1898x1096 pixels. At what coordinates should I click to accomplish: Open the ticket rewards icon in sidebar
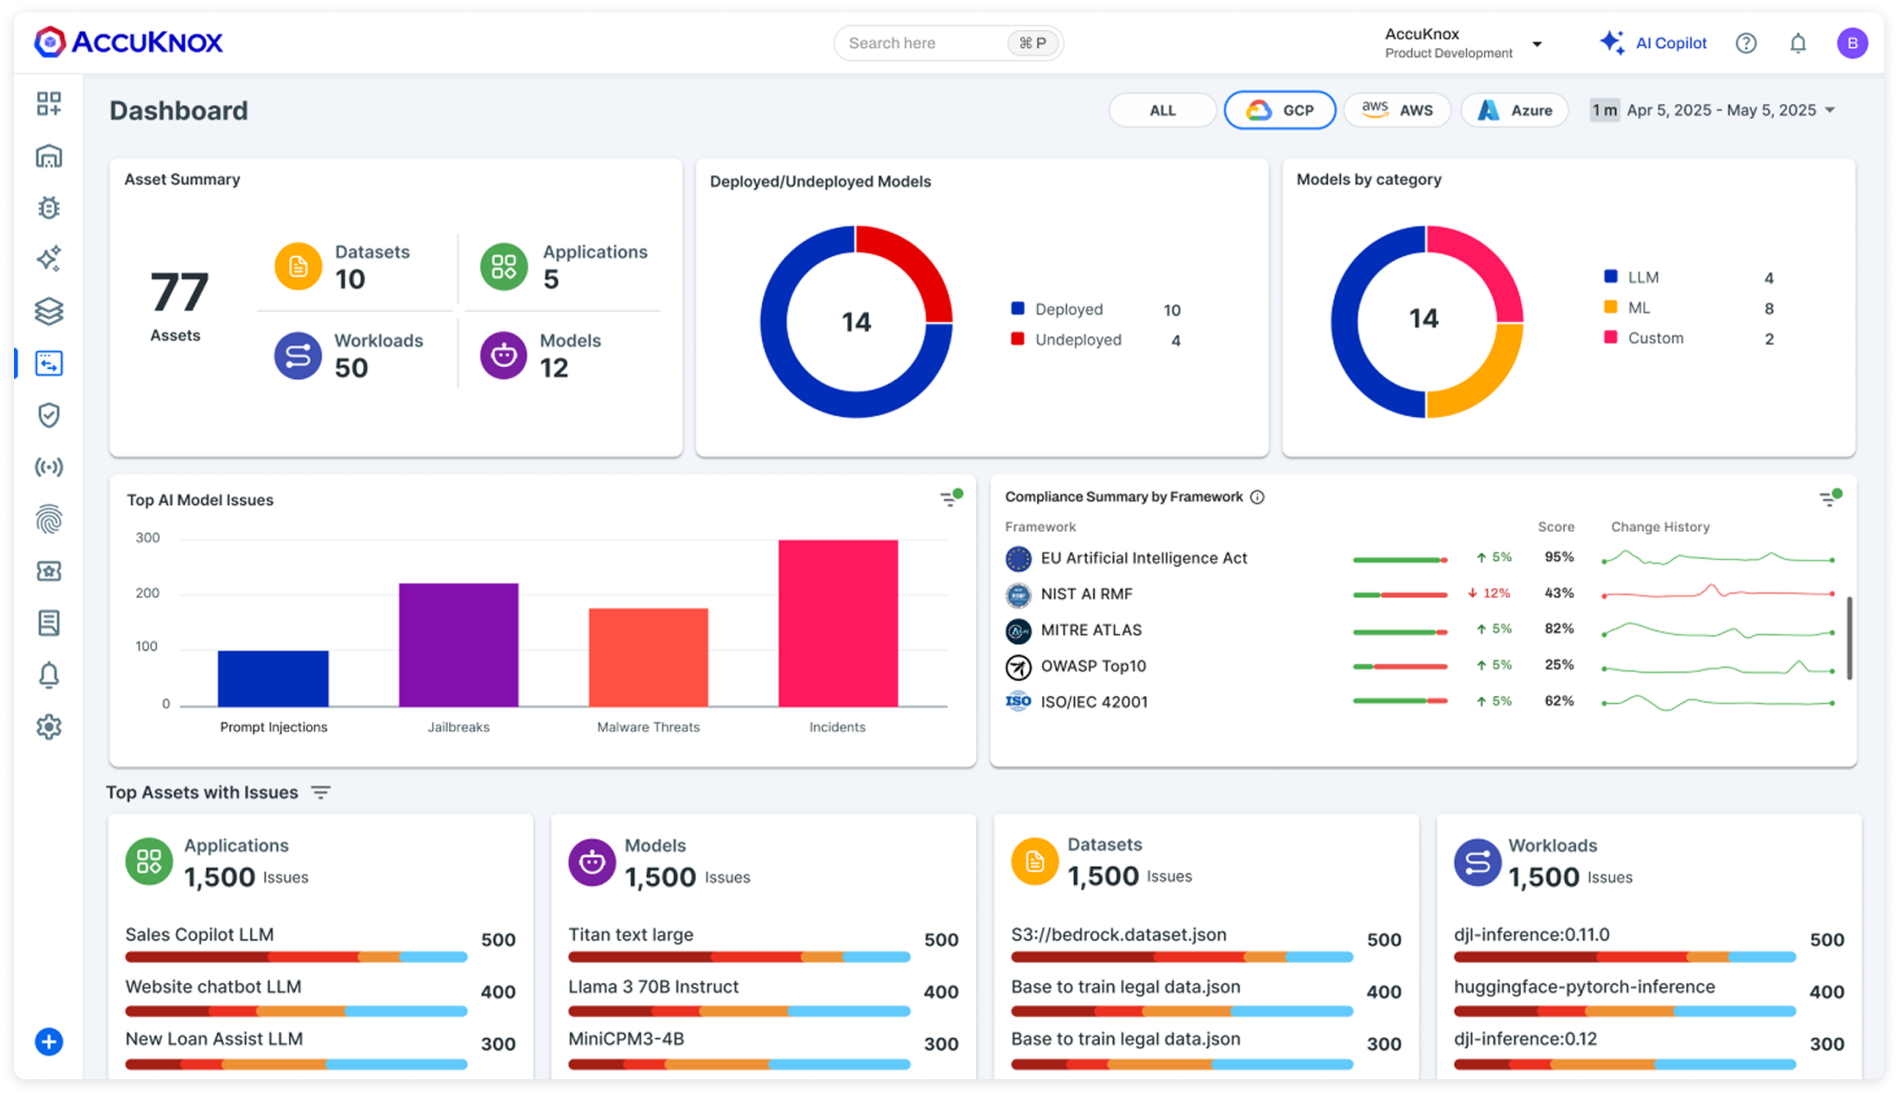click(50, 571)
